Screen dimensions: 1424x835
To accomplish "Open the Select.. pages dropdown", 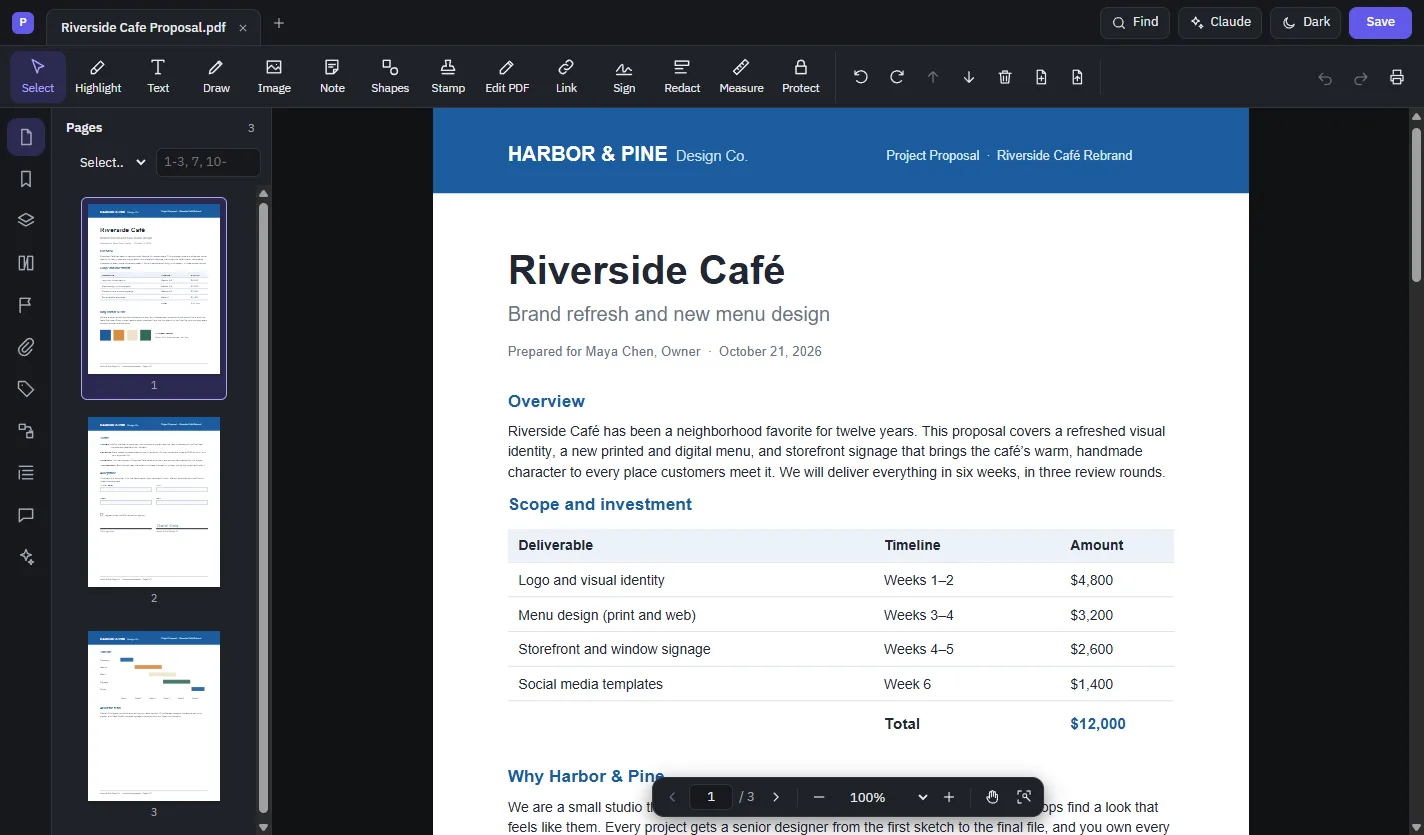I will (x=112, y=162).
